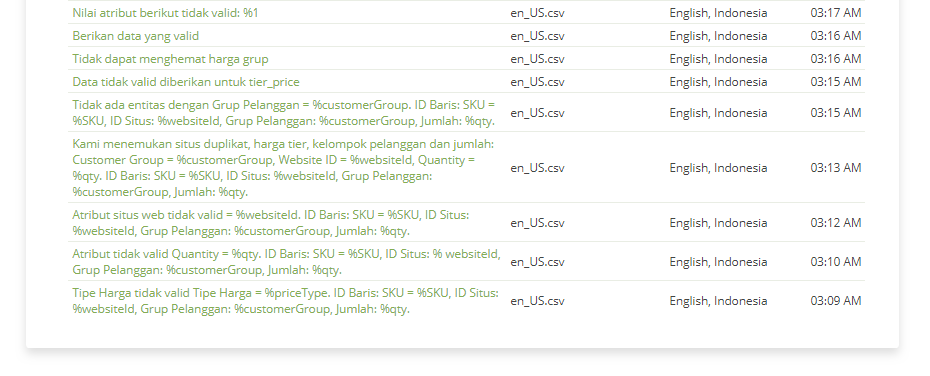
Task: Select en_US.csv in the 'Nilai atribut' row
Action: [x=537, y=12]
